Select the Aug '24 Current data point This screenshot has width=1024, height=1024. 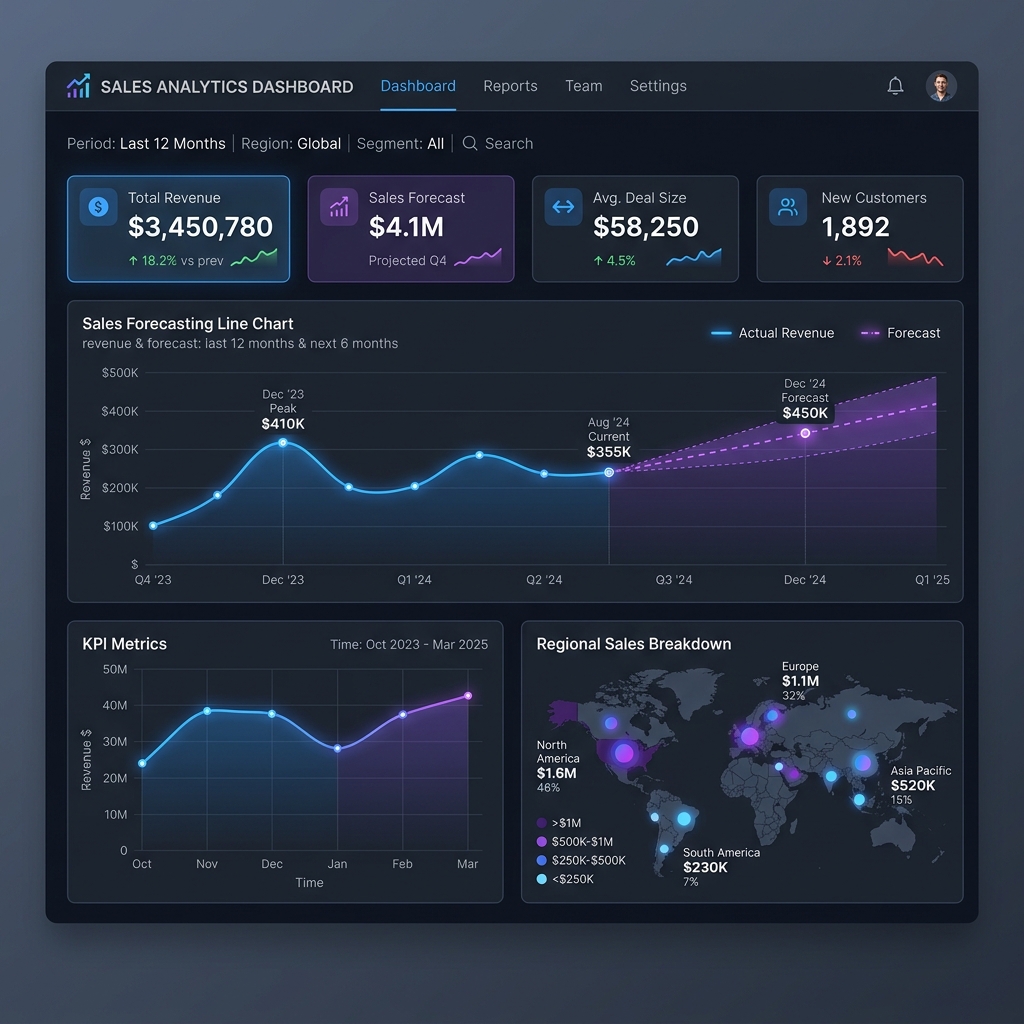pos(609,472)
